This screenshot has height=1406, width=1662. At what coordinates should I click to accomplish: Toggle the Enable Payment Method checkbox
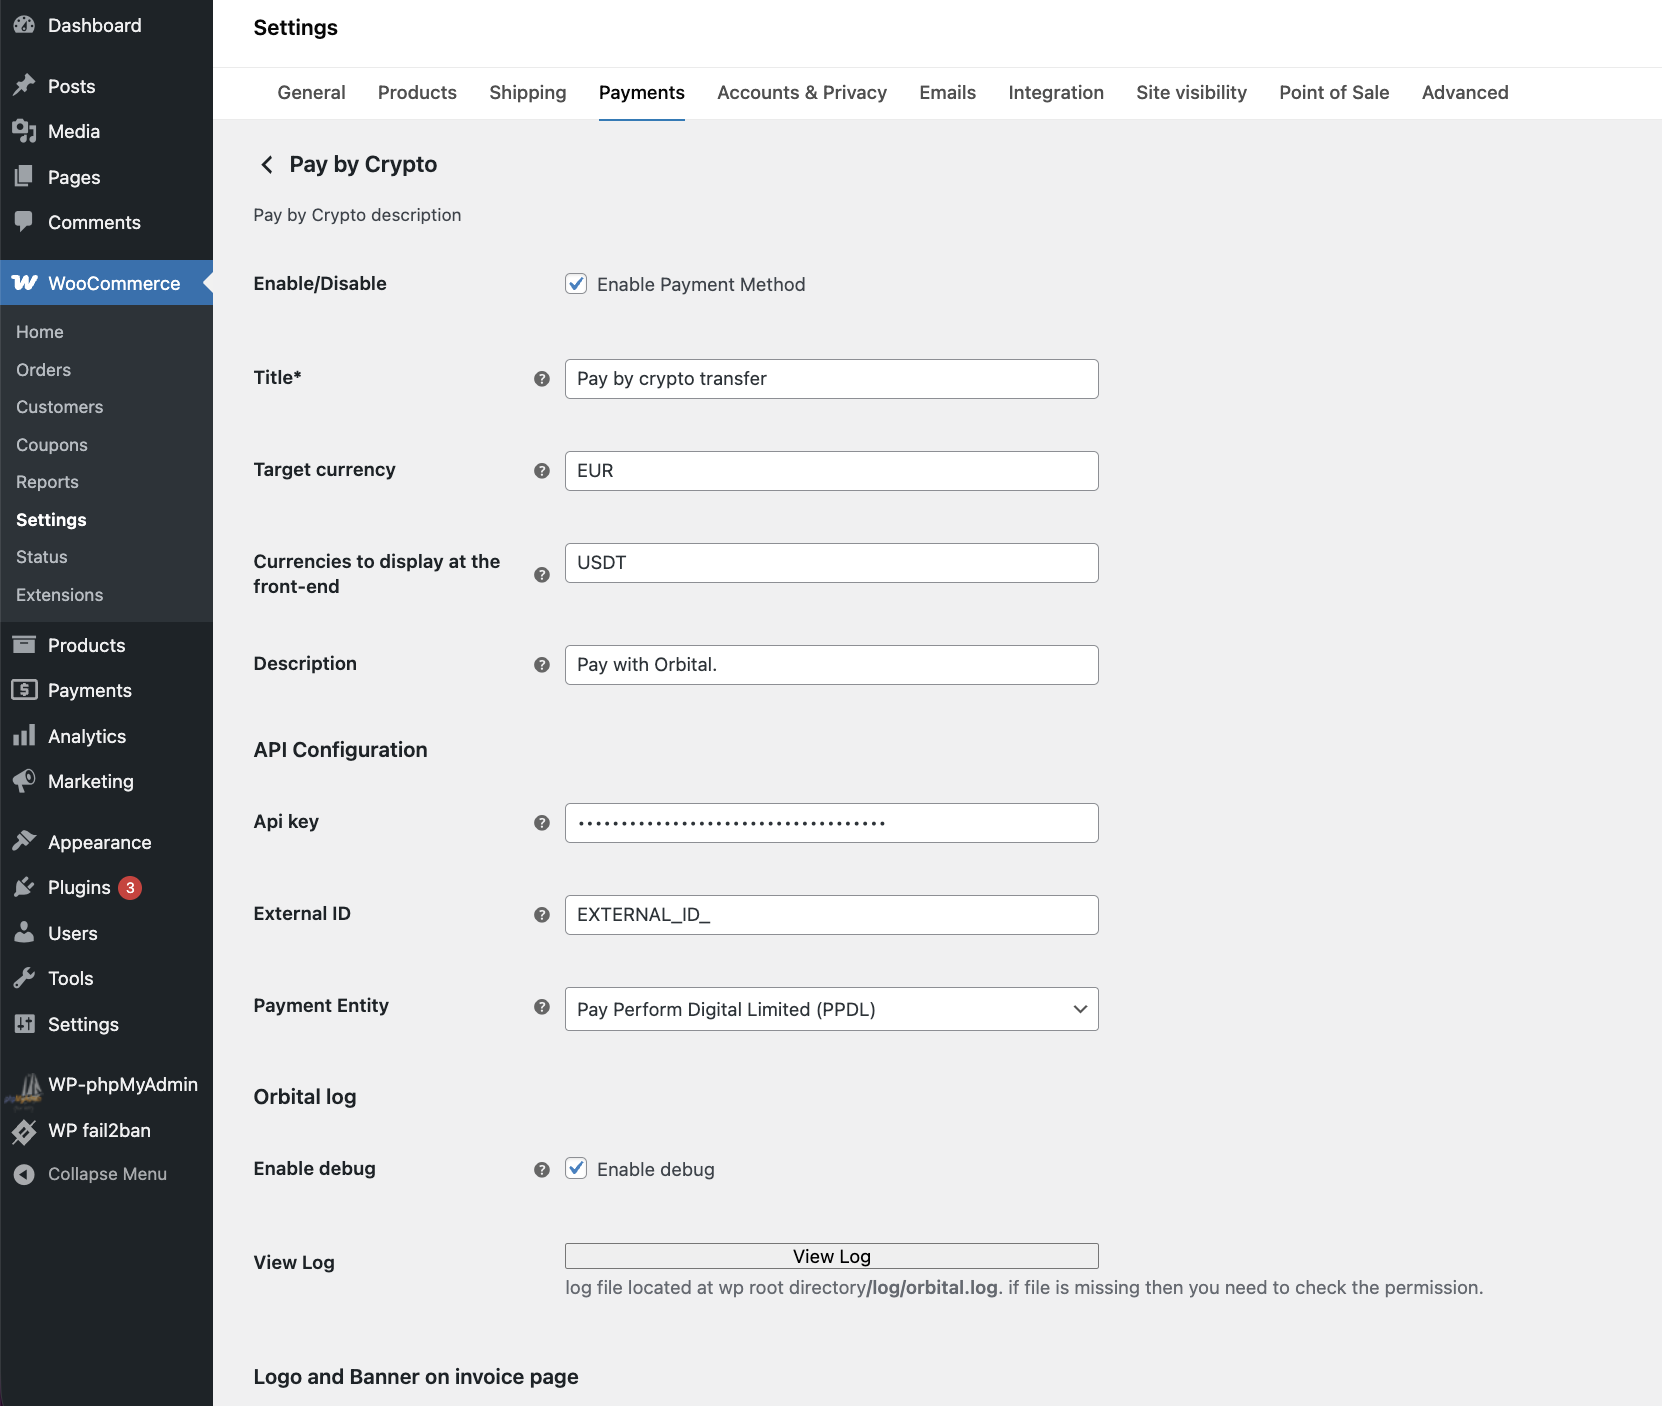click(576, 284)
